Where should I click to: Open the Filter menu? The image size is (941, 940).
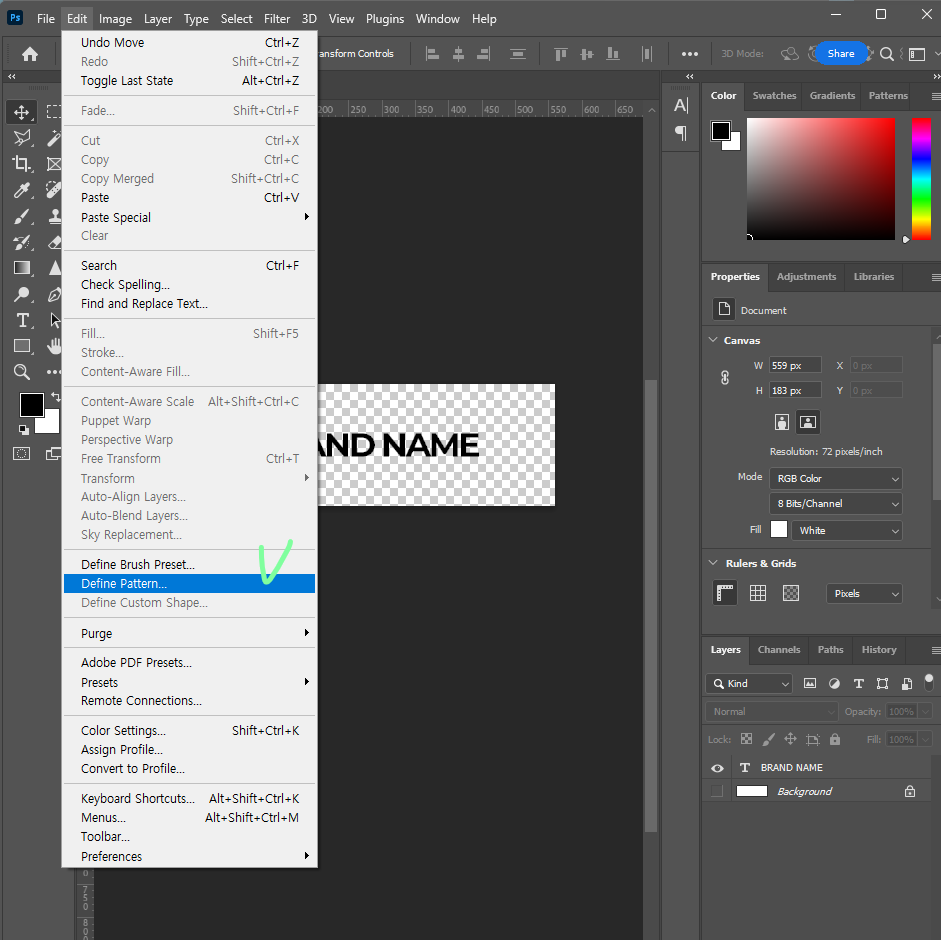(277, 19)
